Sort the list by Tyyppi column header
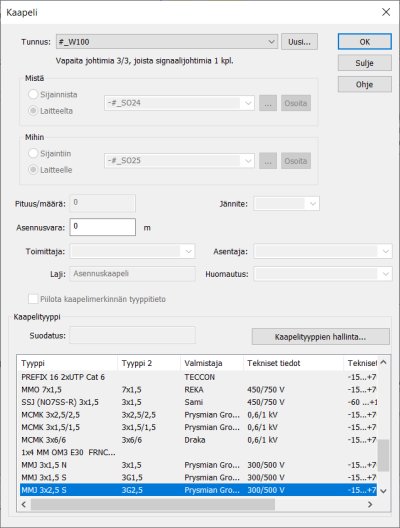 [68, 363]
